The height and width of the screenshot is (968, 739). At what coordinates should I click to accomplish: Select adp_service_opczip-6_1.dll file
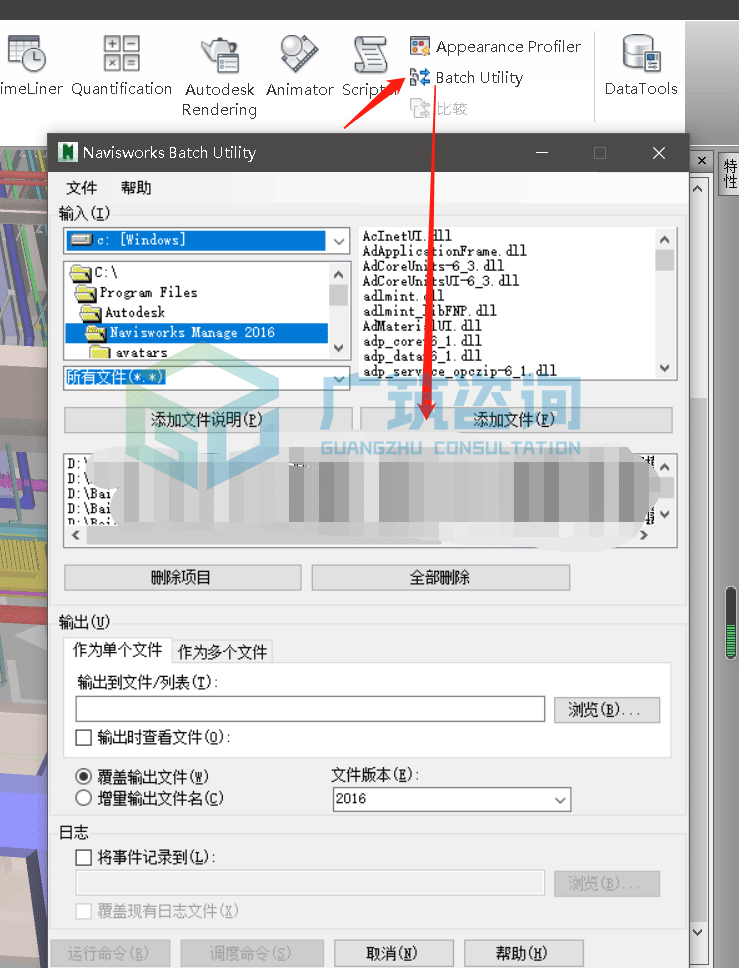pyautogui.click(x=459, y=370)
